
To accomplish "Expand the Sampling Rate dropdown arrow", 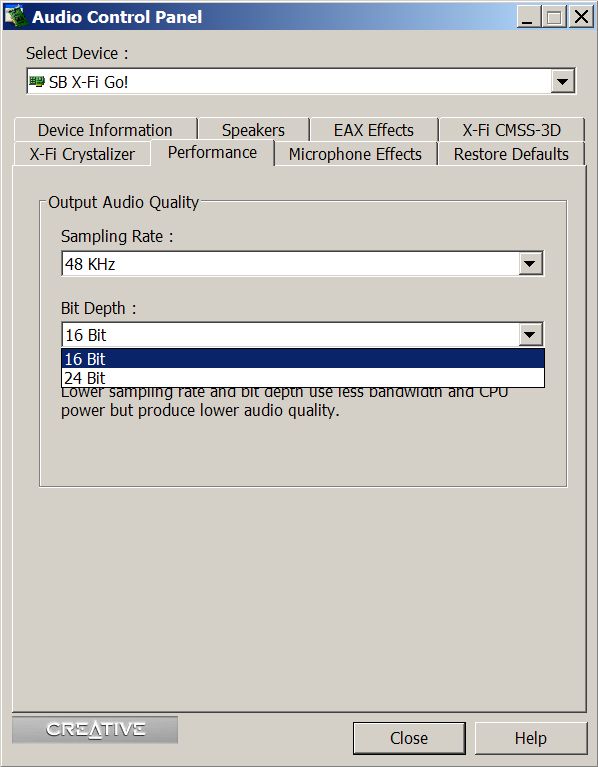I will point(530,264).
